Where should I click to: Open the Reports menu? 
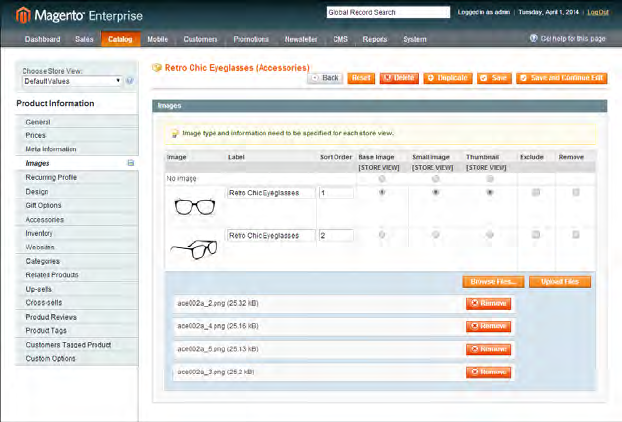[375, 39]
